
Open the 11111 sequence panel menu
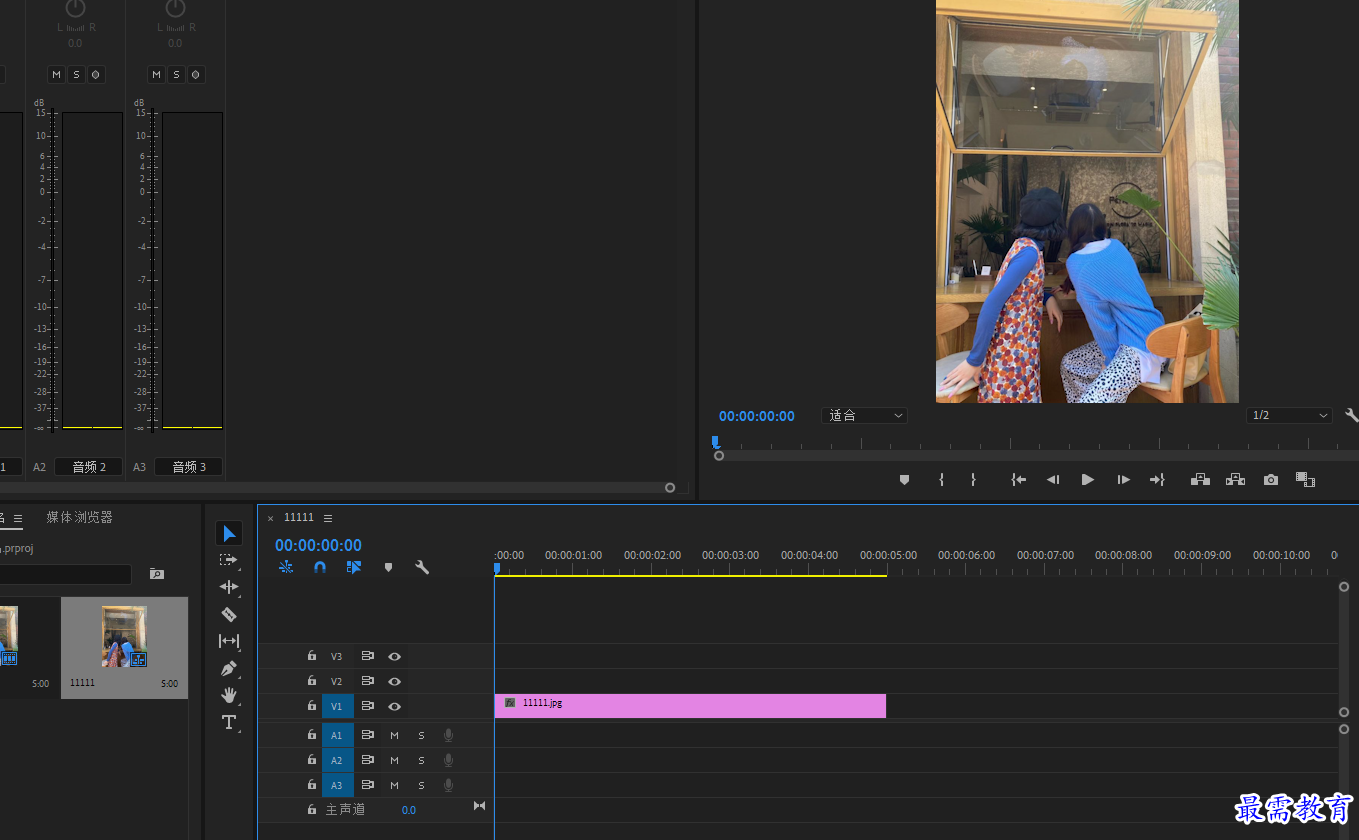(328, 518)
